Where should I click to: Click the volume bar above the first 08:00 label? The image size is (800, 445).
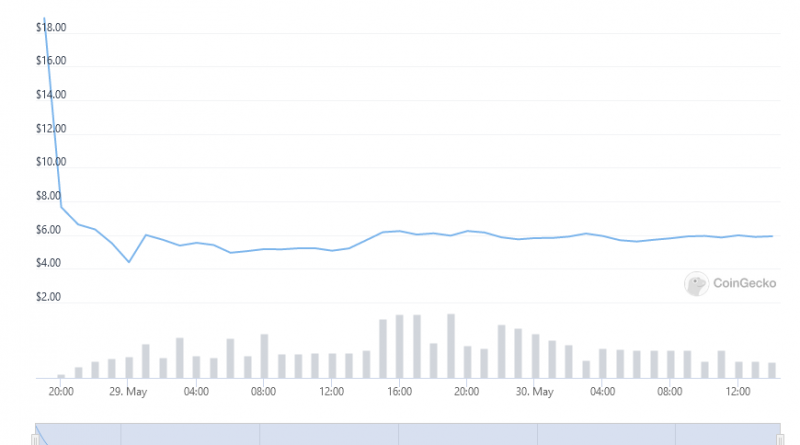(264, 355)
